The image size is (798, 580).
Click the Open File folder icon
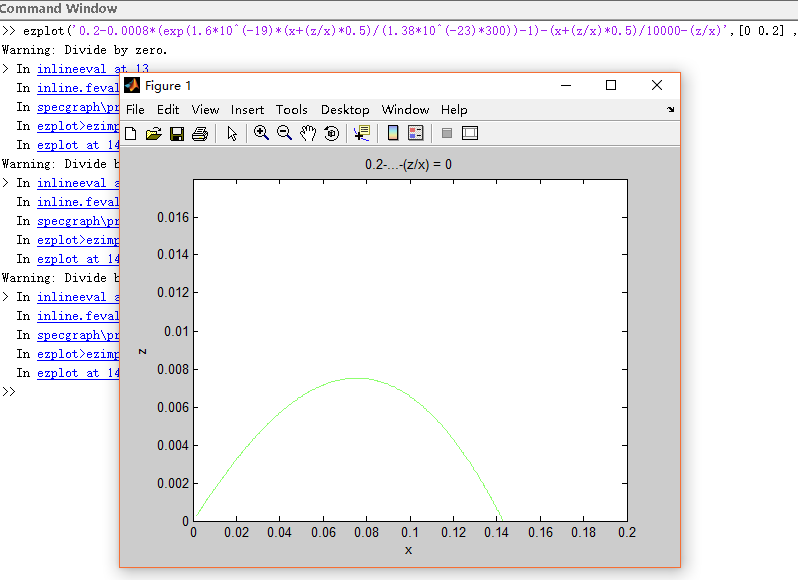click(x=153, y=133)
